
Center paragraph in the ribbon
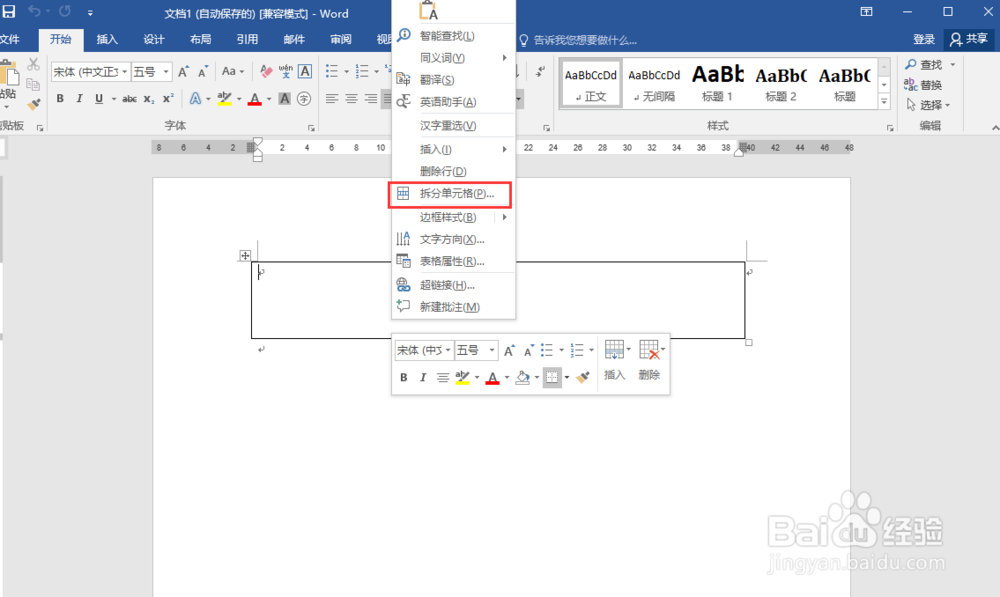pos(351,98)
